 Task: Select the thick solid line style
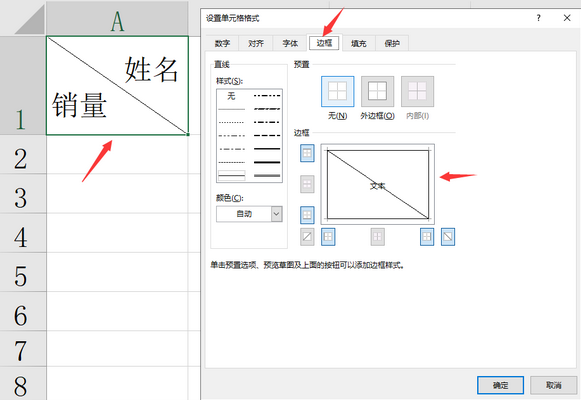coord(267,162)
